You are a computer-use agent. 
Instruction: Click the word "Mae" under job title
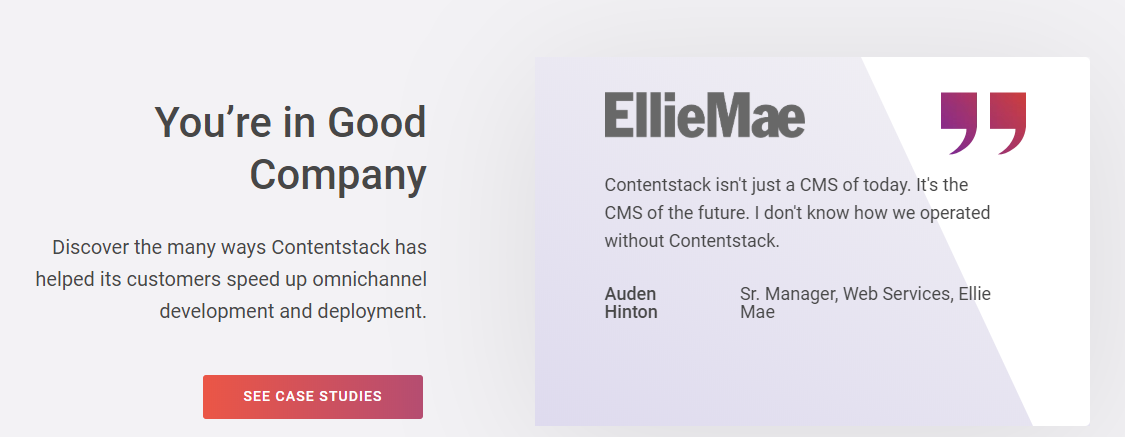point(757,312)
